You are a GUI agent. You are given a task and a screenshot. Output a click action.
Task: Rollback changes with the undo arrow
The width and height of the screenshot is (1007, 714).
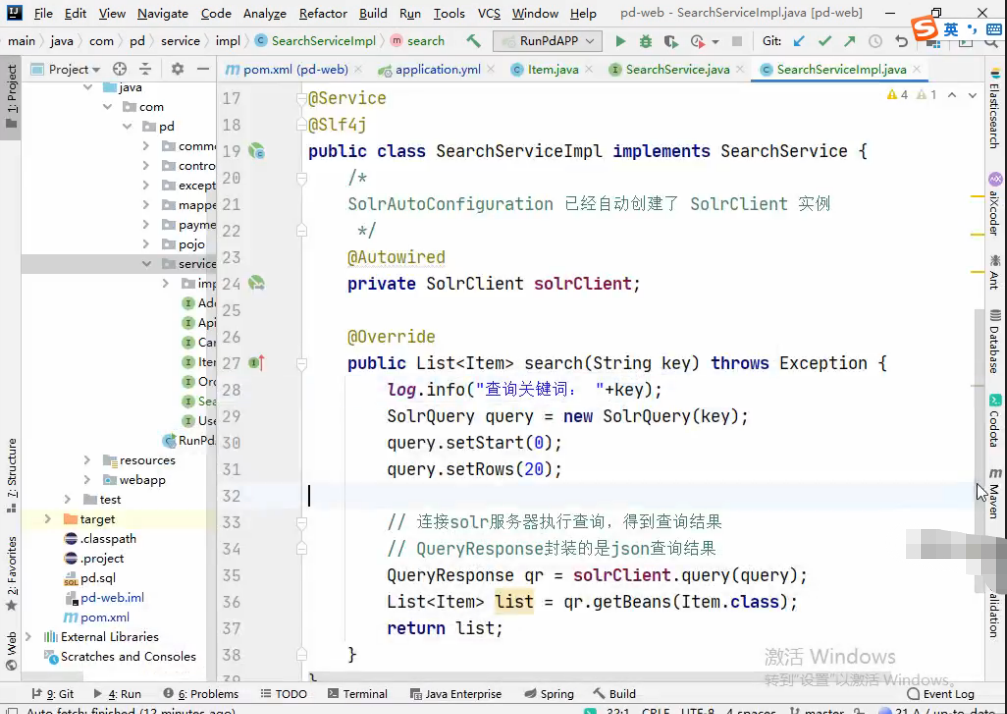point(902,41)
